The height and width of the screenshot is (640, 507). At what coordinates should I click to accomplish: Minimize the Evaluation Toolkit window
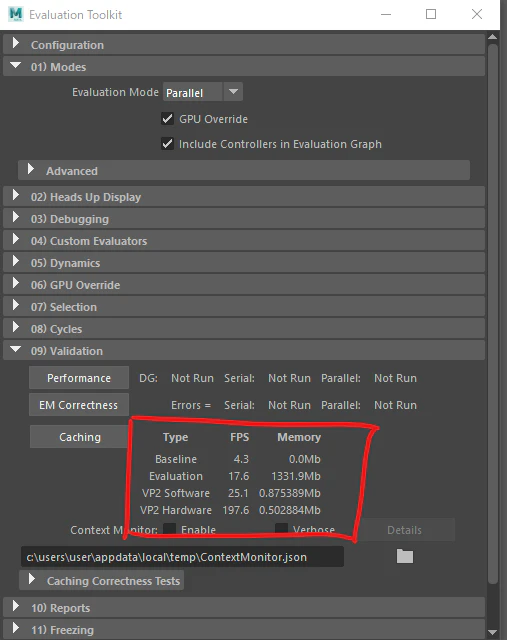(386, 14)
